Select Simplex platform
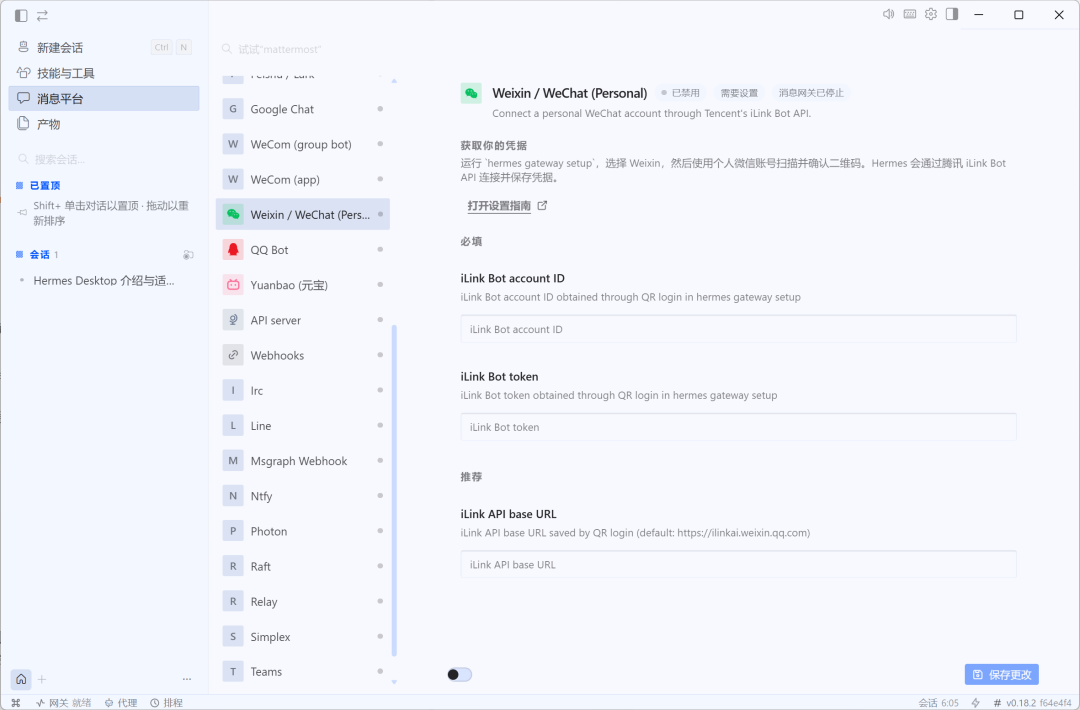The height and width of the screenshot is (710, 1080). (302, 636)
